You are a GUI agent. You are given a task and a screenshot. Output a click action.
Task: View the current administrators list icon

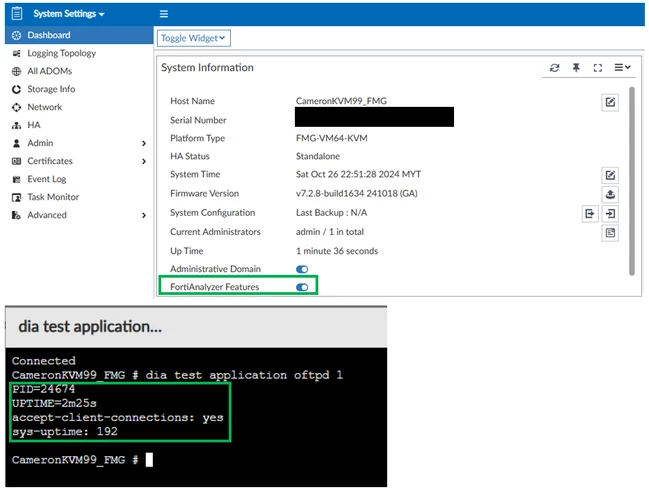click(x=610, y=233)
